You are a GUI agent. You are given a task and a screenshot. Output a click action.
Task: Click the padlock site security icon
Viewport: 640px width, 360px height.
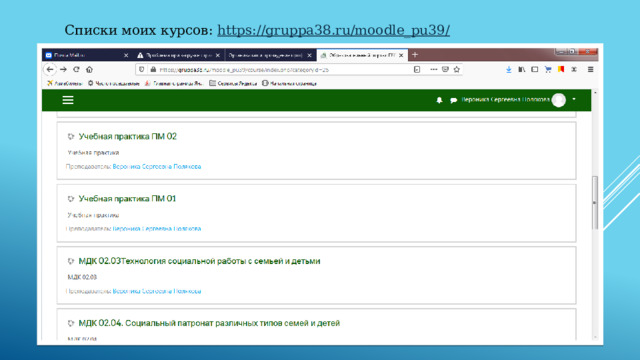point(153,69)
